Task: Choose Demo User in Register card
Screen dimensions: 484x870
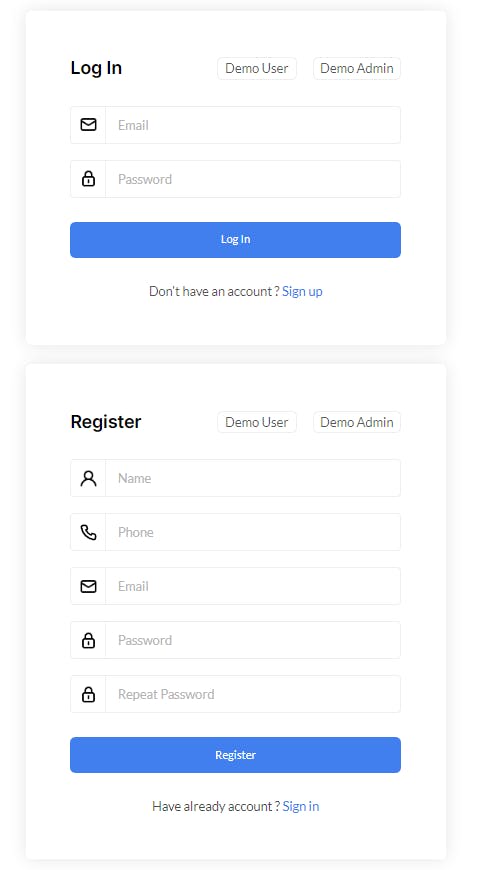Action: pyautogui.click(x=256, y=422)
